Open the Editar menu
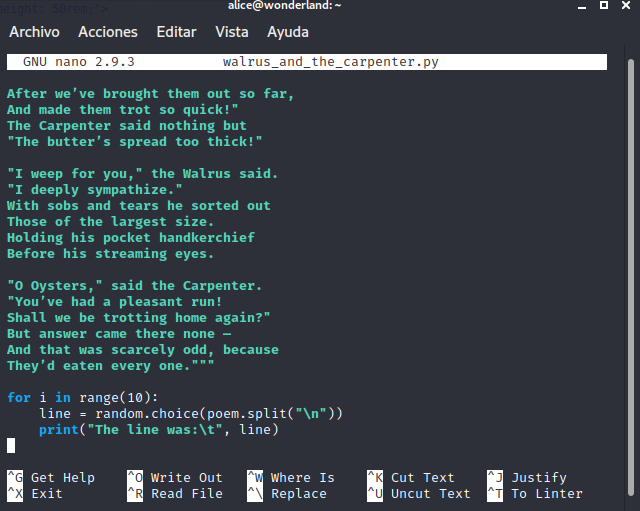The width and height of the screenshot is (640, 511). pyautogui.click(x=176, y=32)
